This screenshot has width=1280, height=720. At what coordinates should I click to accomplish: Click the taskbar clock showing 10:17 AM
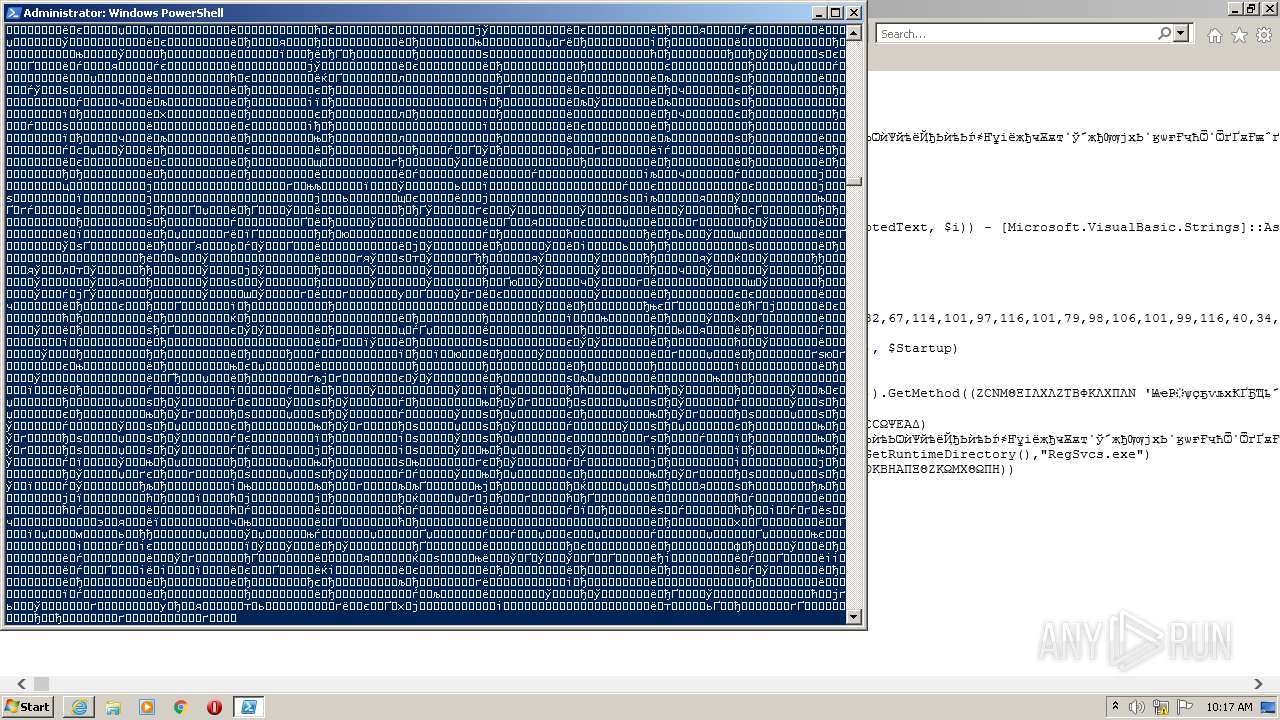[1229, 707]
